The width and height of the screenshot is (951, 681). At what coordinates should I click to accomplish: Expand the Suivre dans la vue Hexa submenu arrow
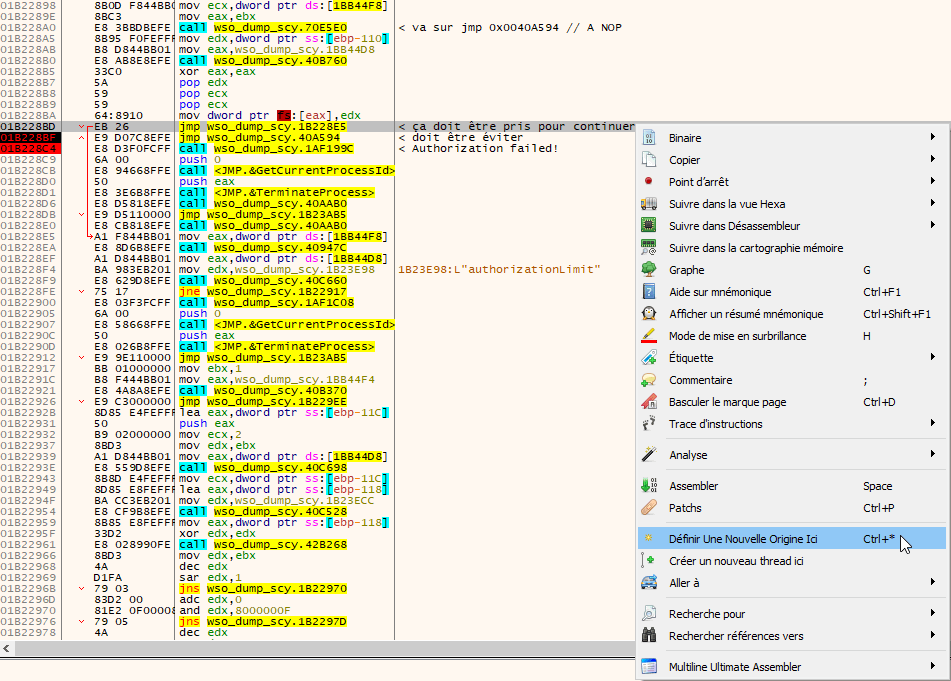click(x=933, y=204)
